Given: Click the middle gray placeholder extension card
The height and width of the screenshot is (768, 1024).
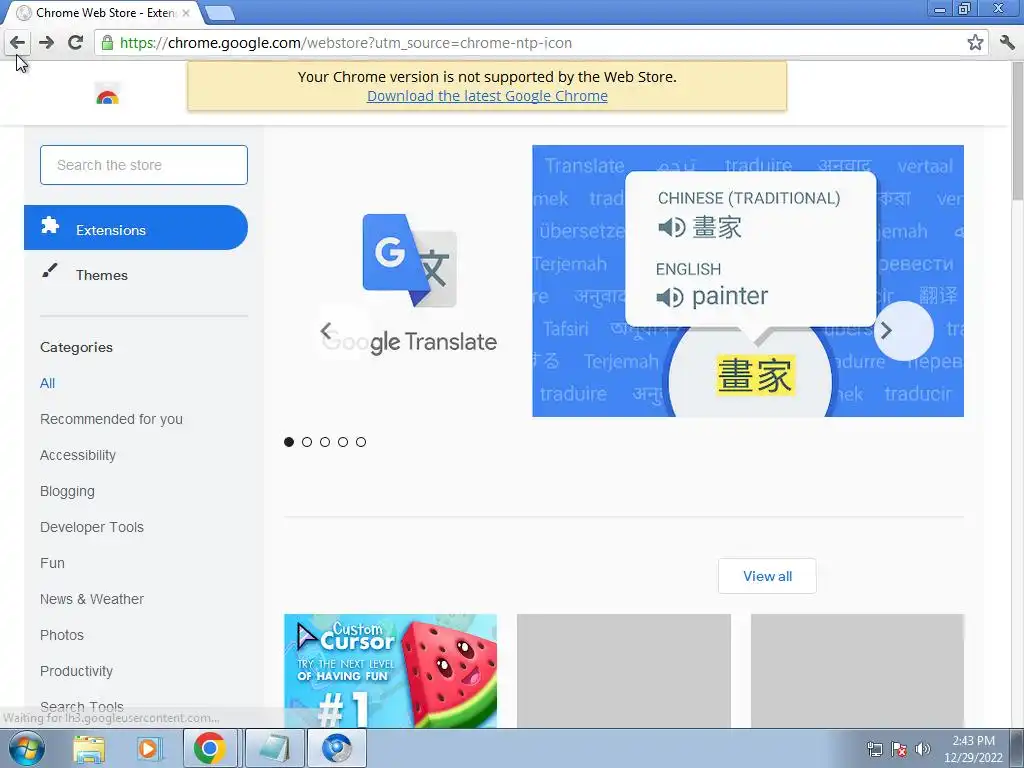Looking at the screenshot, I should 624,671.
